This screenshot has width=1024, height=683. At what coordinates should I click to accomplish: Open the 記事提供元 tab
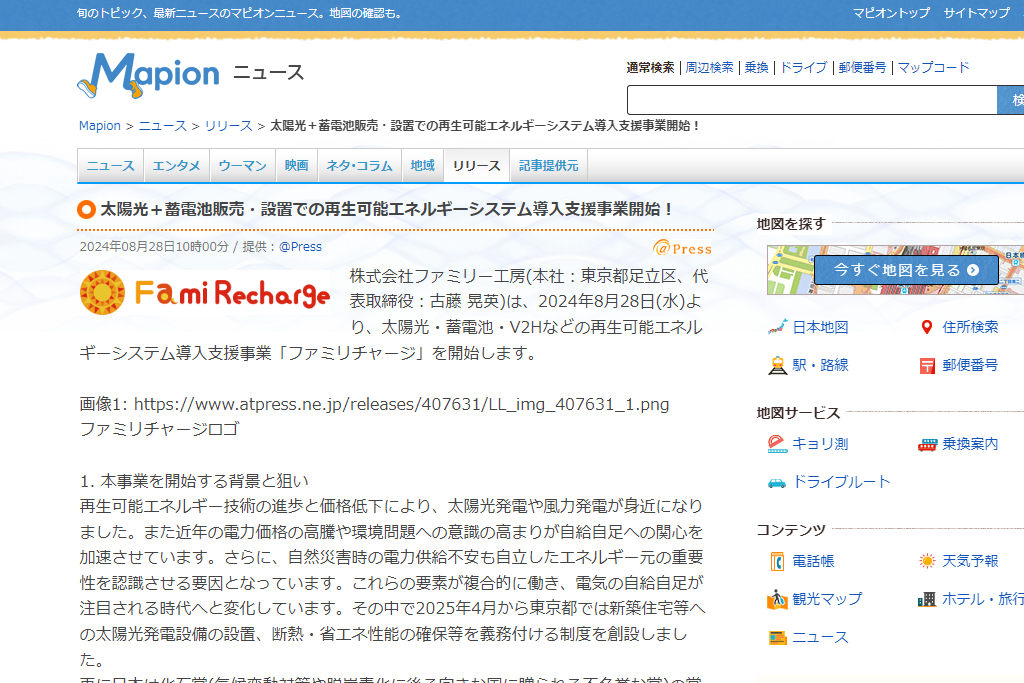click(x=549, y=166)
